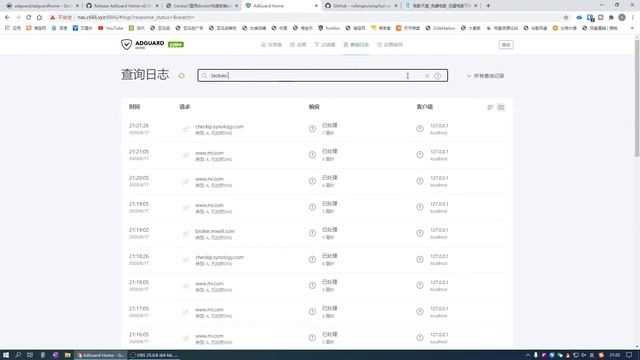This screenshot has width=640, height=360.
Task: Expand the all queries filter dropdown
Action: pos(485,76)
